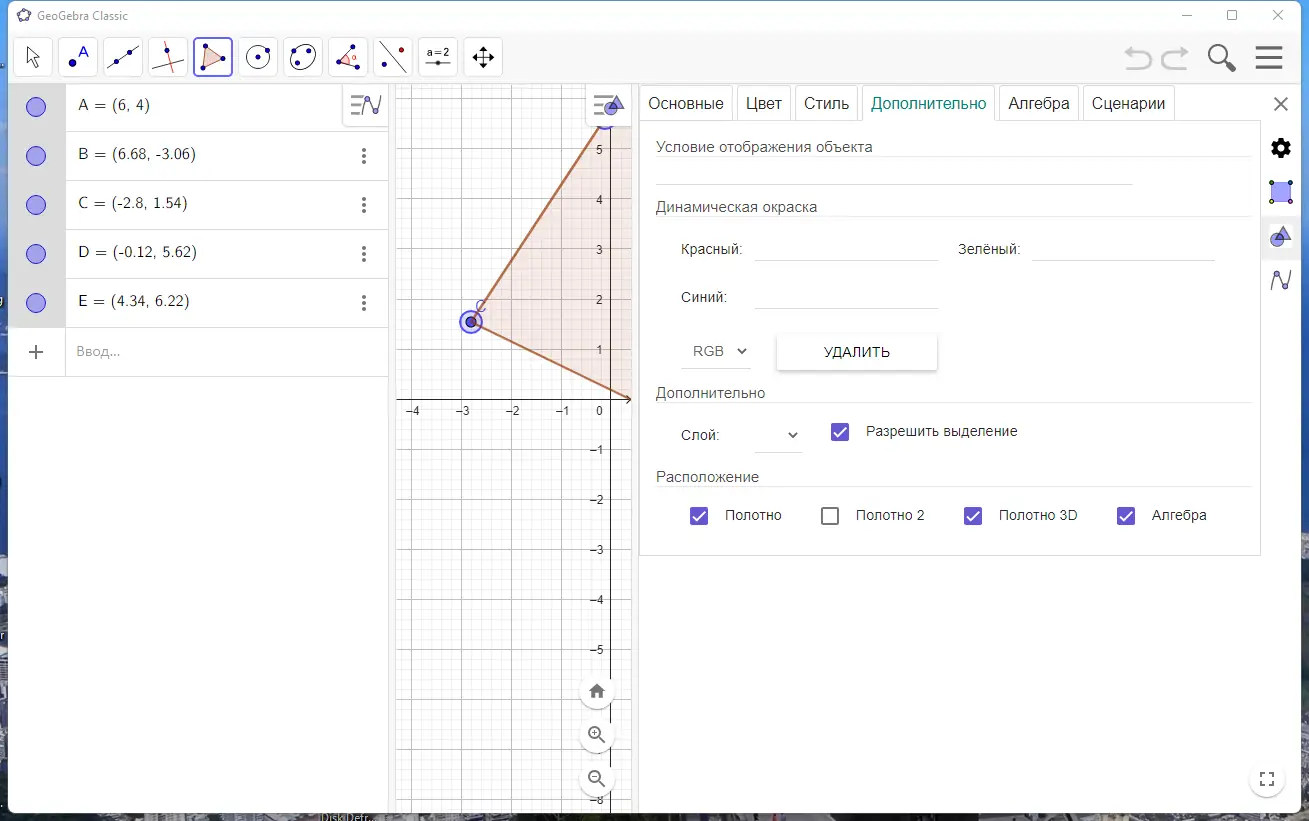Click the Красный input field
1309x821 pixels.
coord(846,249)
